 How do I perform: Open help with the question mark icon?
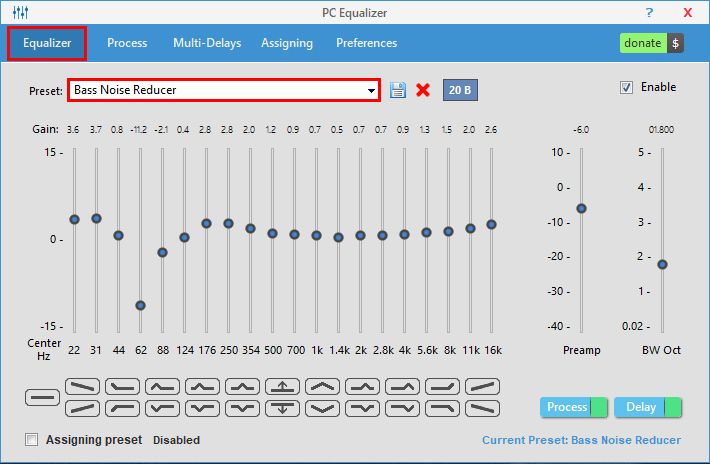649,12
